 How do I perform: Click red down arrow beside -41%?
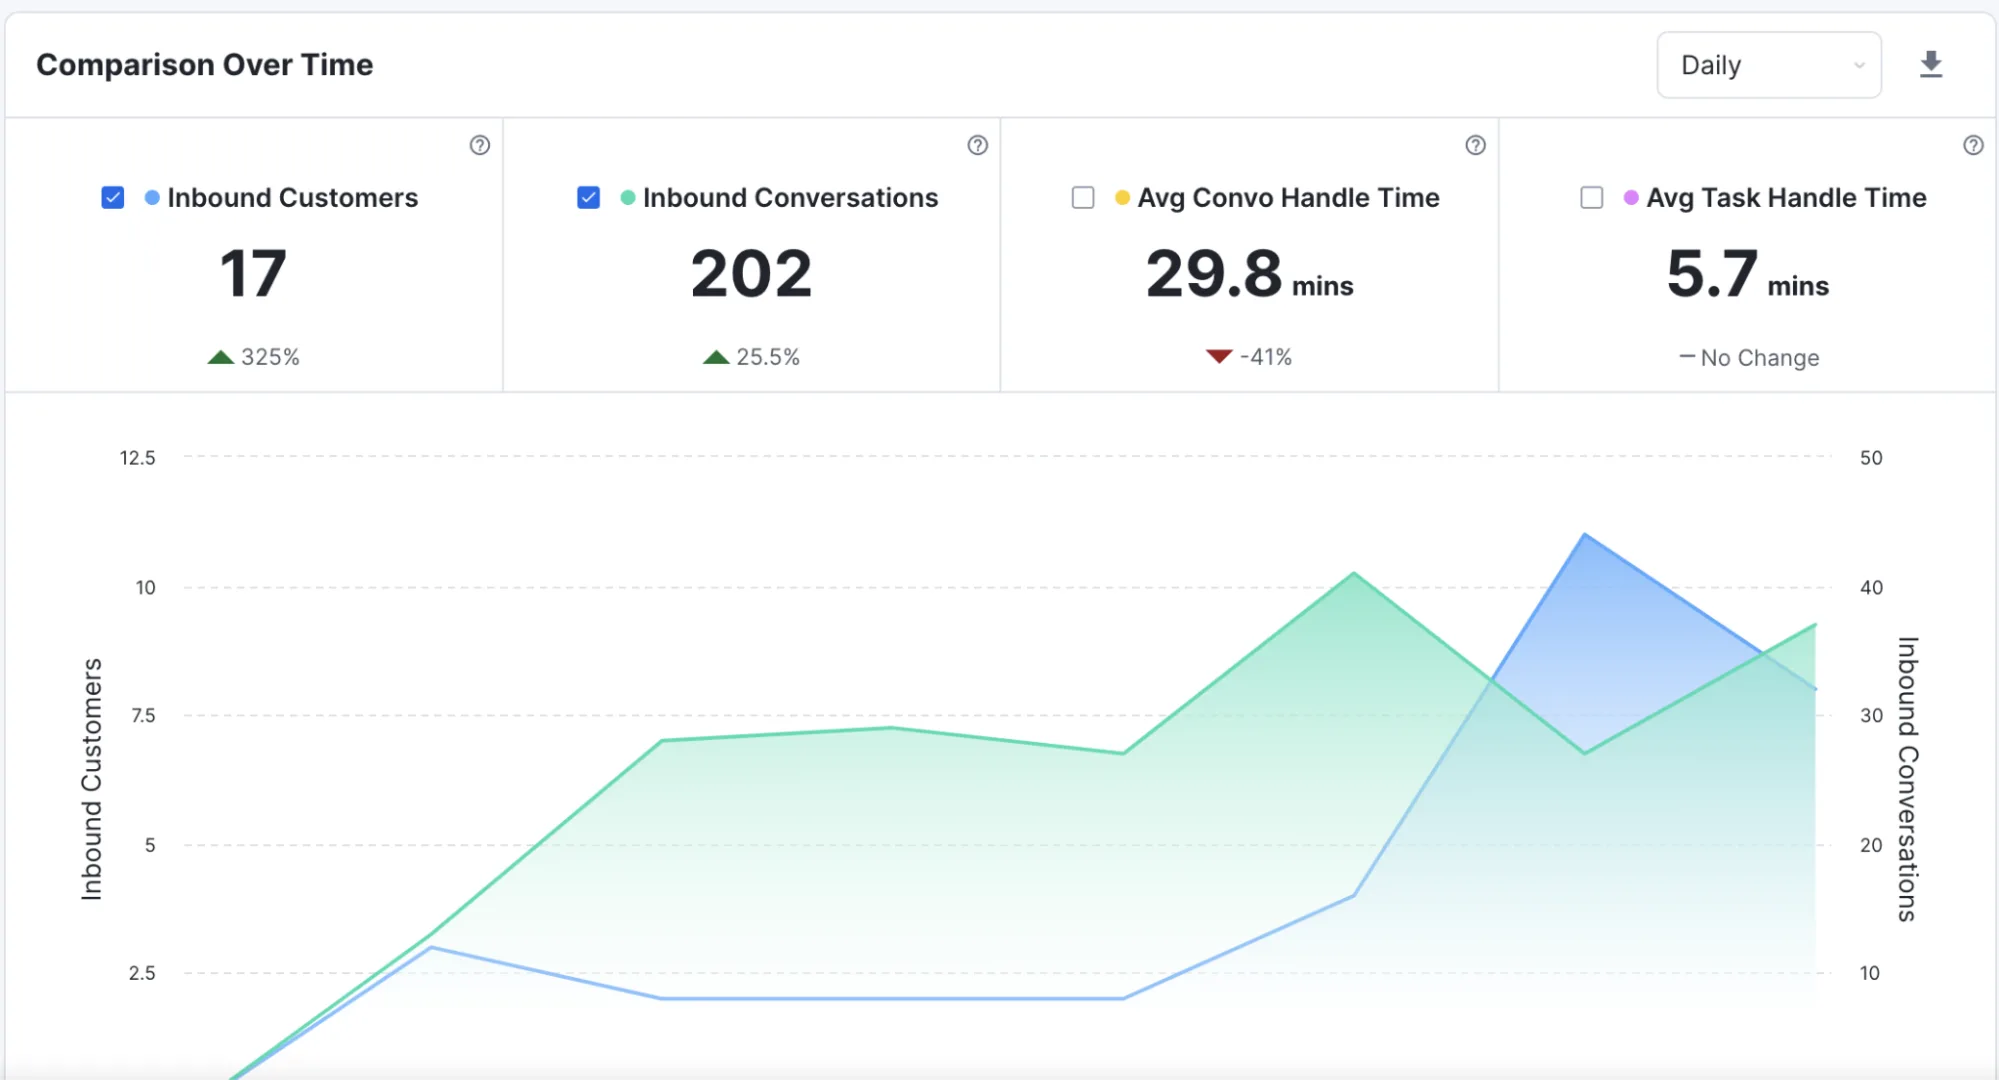[x=1219, y=357]
